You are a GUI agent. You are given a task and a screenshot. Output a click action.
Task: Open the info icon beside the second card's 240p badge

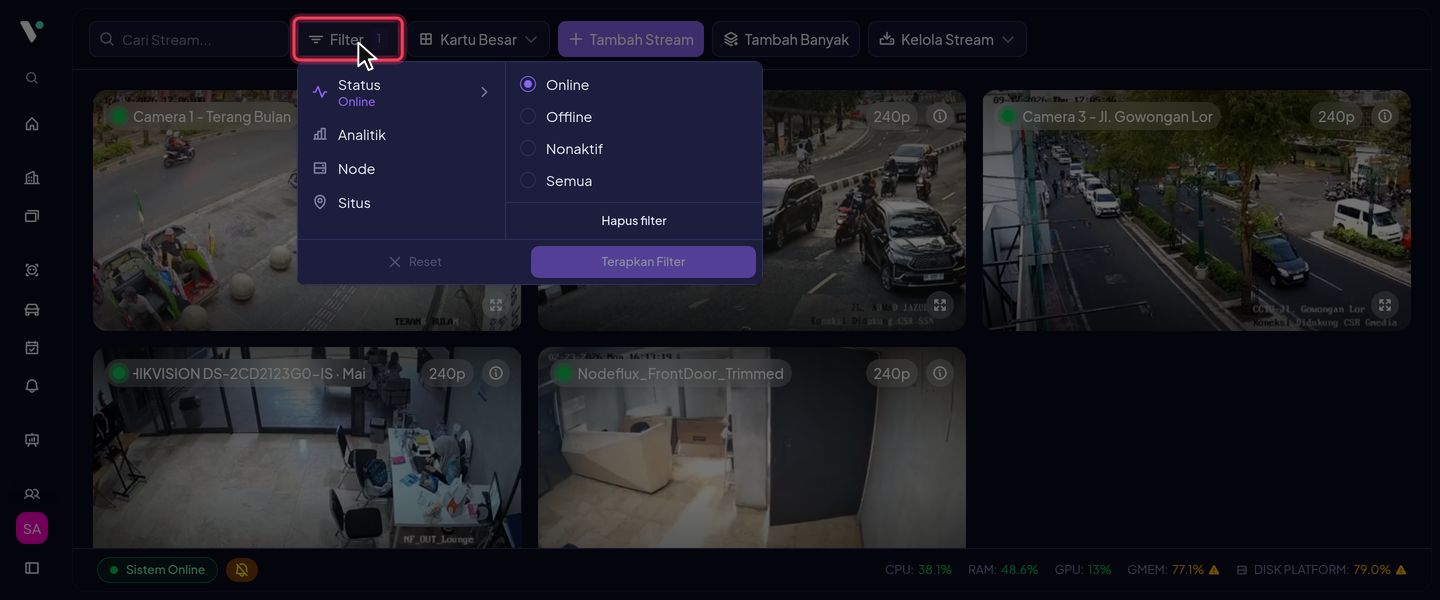[940, 117]
